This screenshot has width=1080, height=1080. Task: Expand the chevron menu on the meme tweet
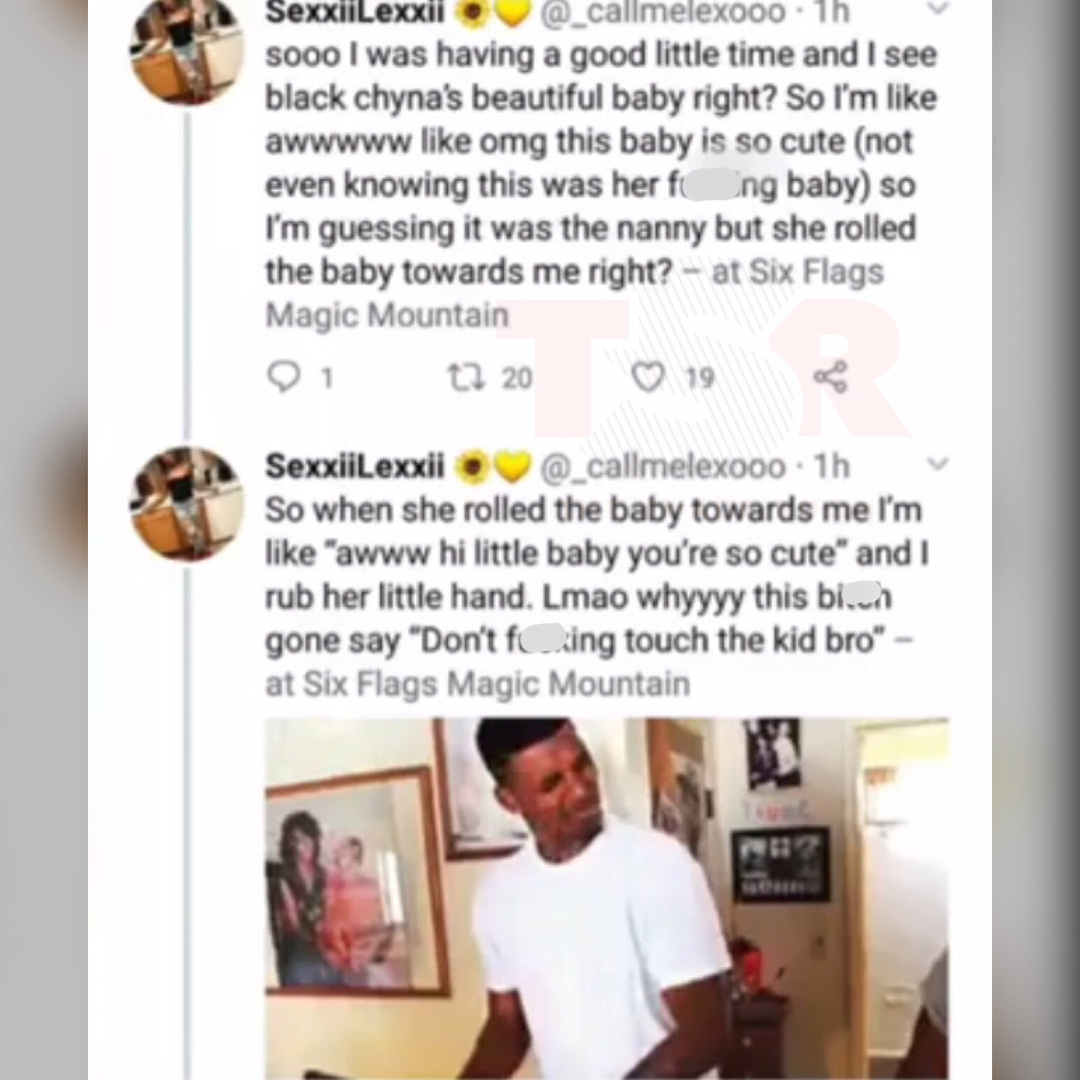(938, 464)
